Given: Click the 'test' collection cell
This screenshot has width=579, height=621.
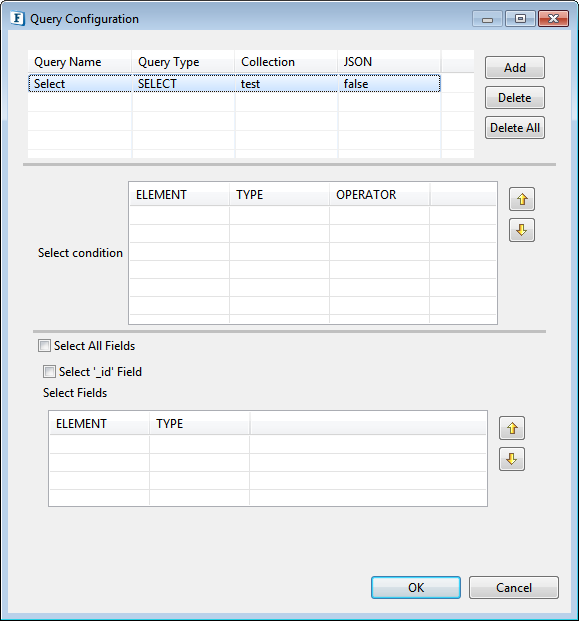Looking at the screenshot, I should pos(287,84).
